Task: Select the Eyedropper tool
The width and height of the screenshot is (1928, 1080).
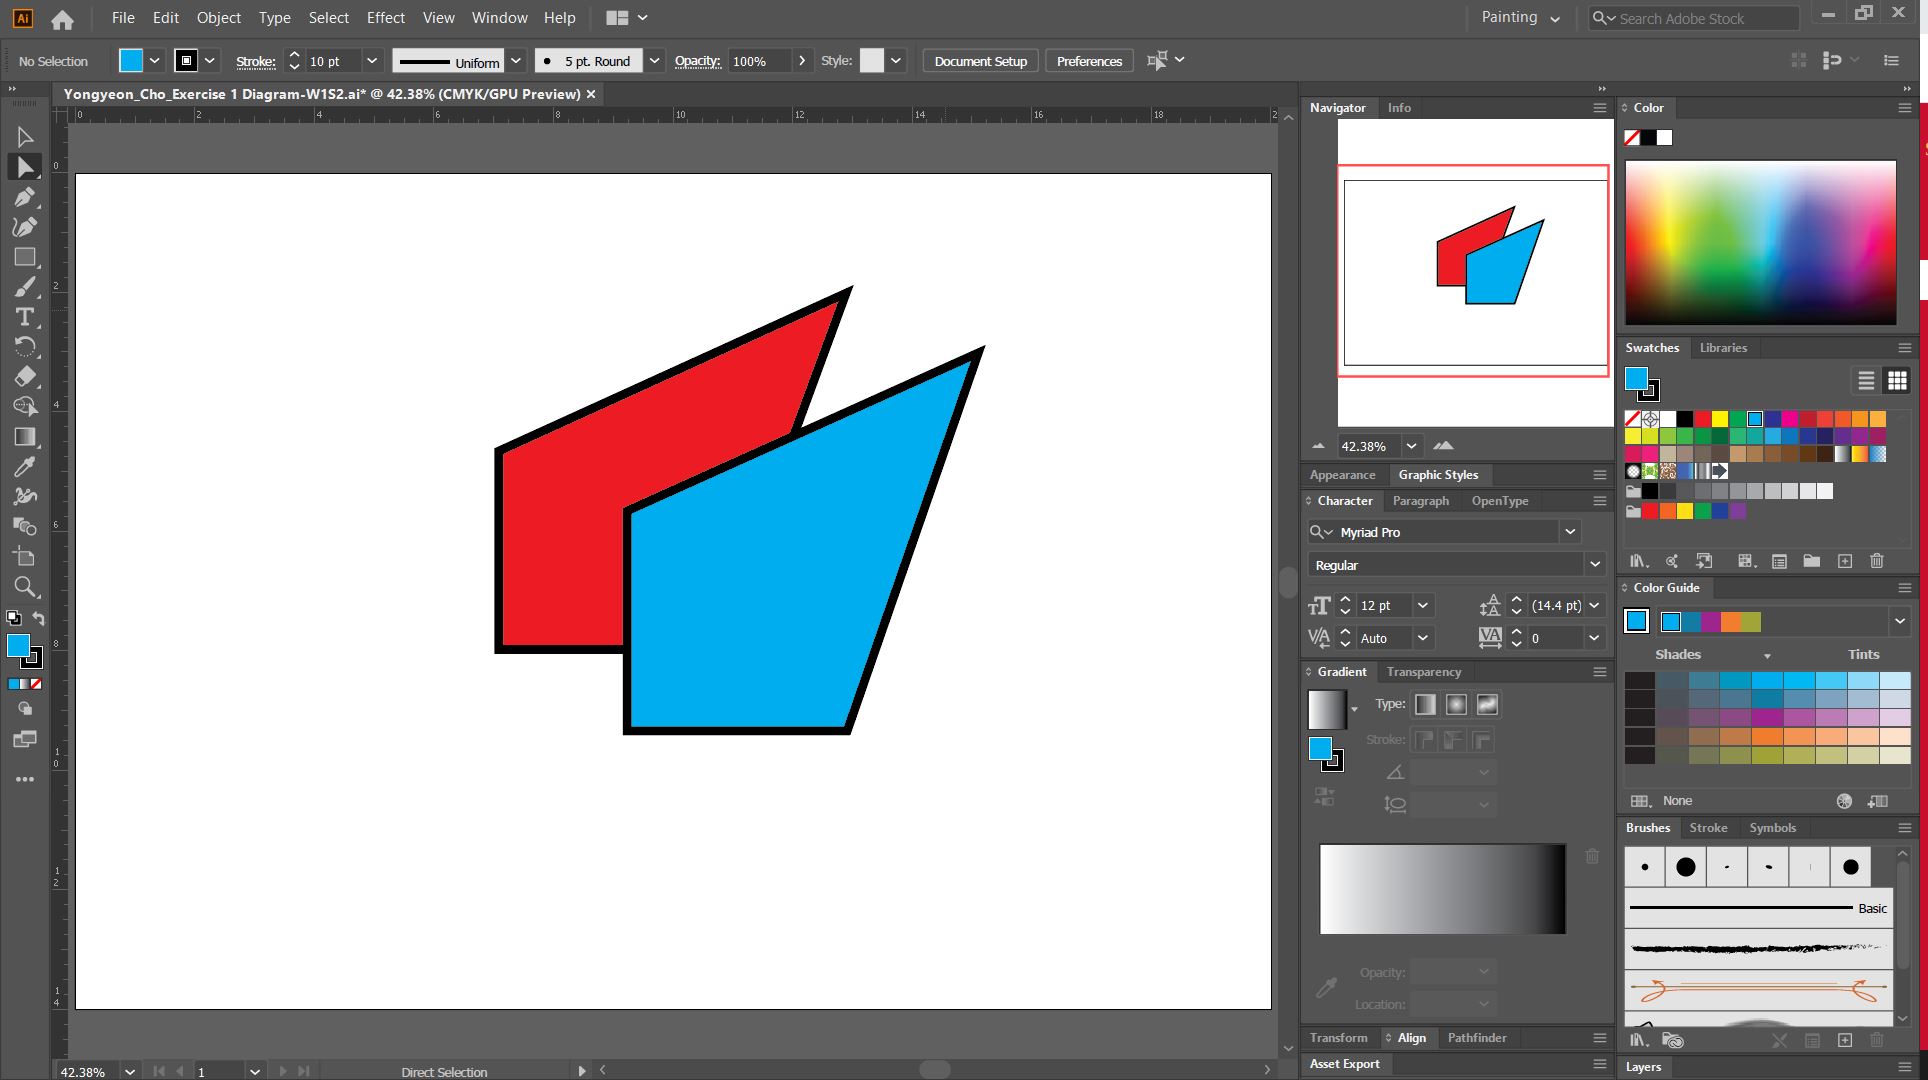Action: [25, 467]
